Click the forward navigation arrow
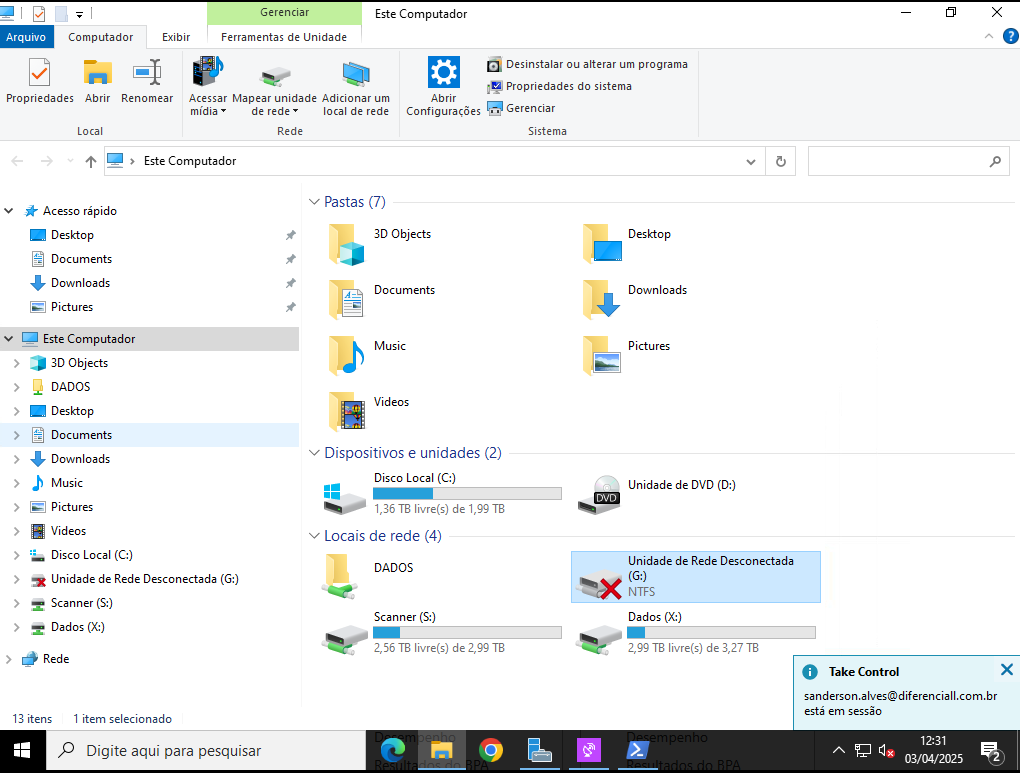This screenshot has height=773, width=1020. pyautogui.click(x=47, y=161)
